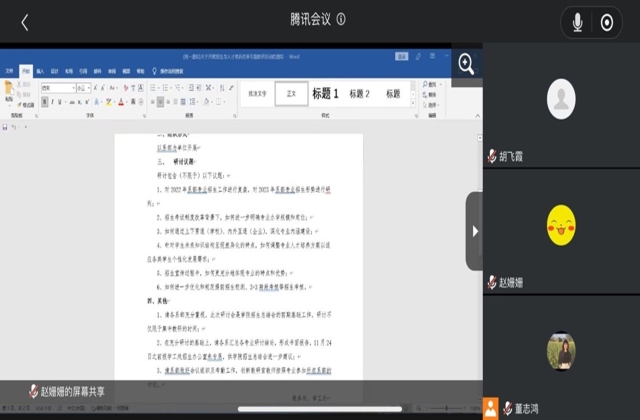
Task: Toggle the recording button in top bar
Action: [607, 22]
